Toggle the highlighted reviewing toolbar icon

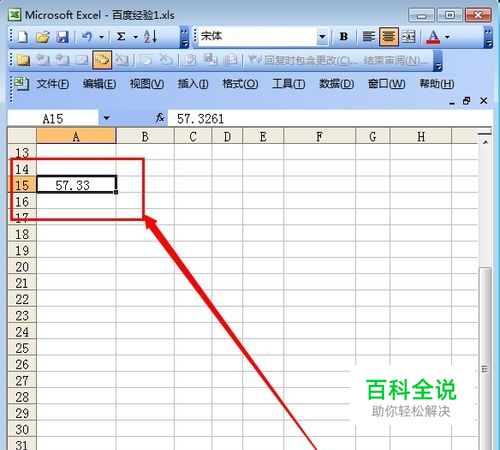102,60
